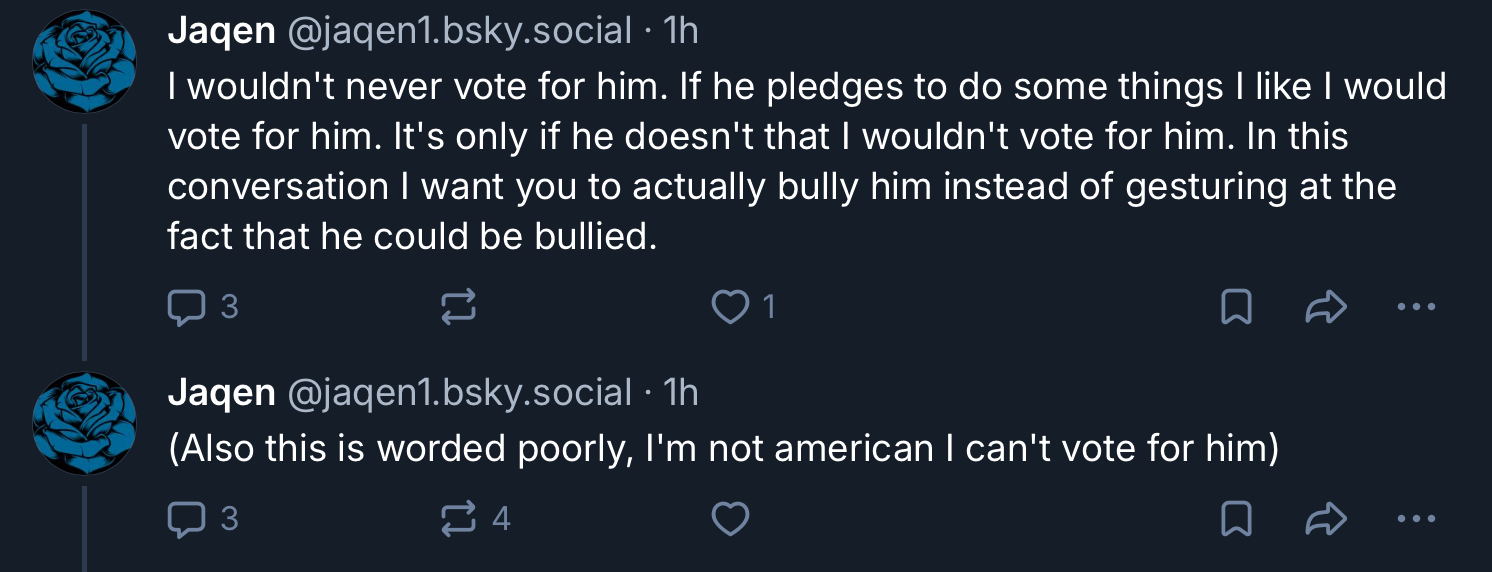
Task: Open the first post's 1h timestamp
Action: 680,32
